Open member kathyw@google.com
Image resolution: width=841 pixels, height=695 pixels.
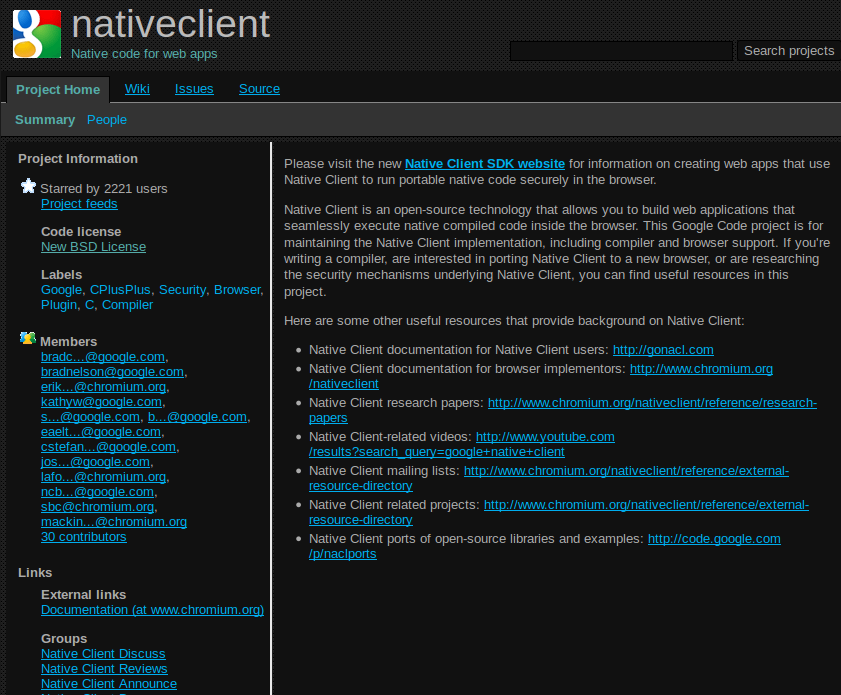pos(101,402)
